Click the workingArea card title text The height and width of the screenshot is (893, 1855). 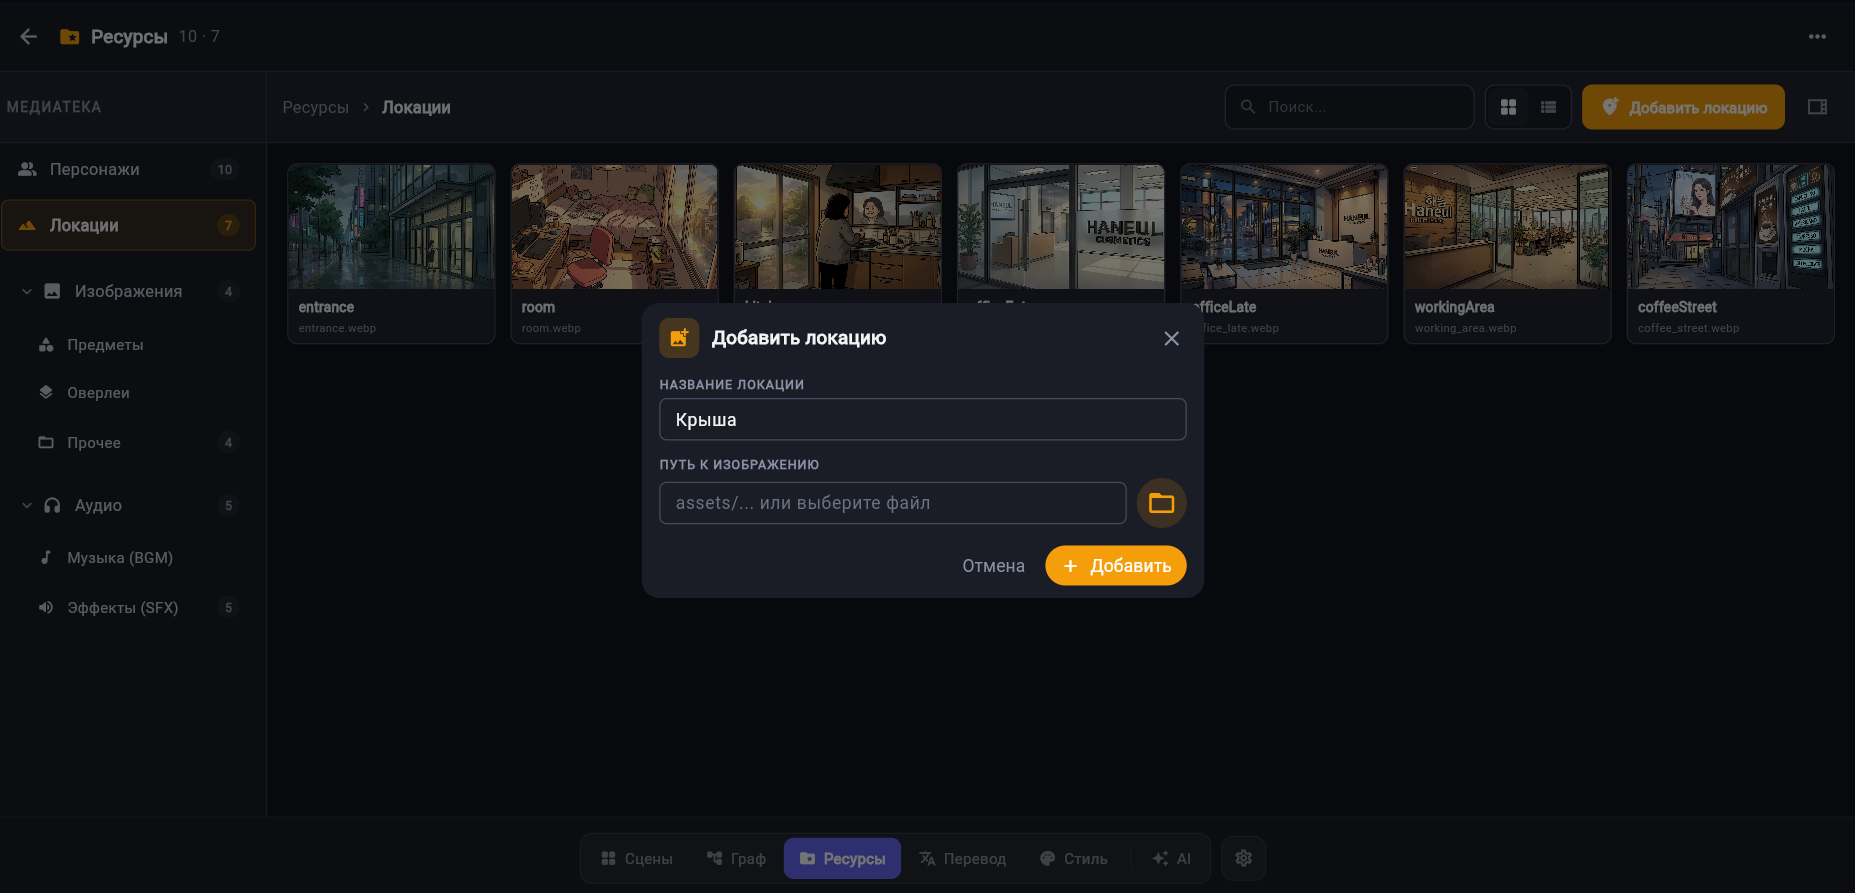(1454, 307)
